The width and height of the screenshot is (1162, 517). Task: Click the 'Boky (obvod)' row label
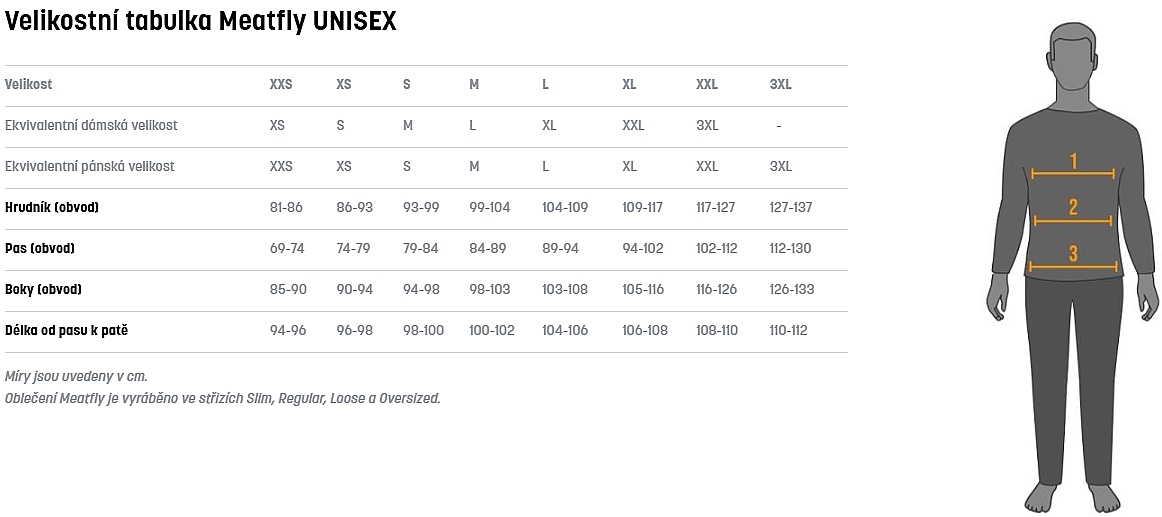[43, 290]
